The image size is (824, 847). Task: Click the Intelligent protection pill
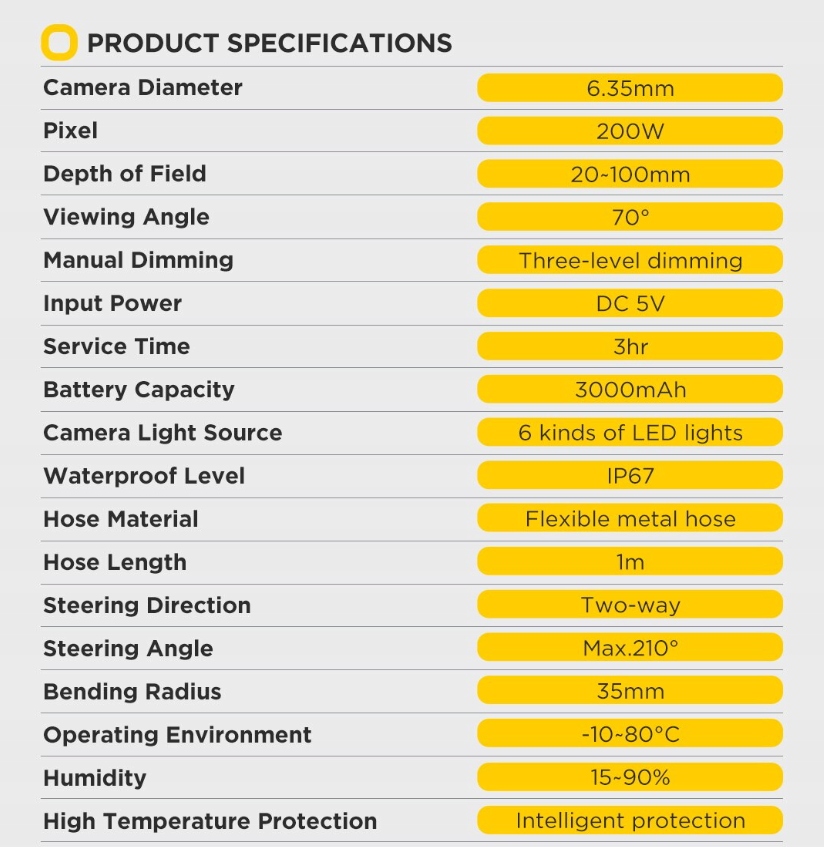(x=630, y=821)
